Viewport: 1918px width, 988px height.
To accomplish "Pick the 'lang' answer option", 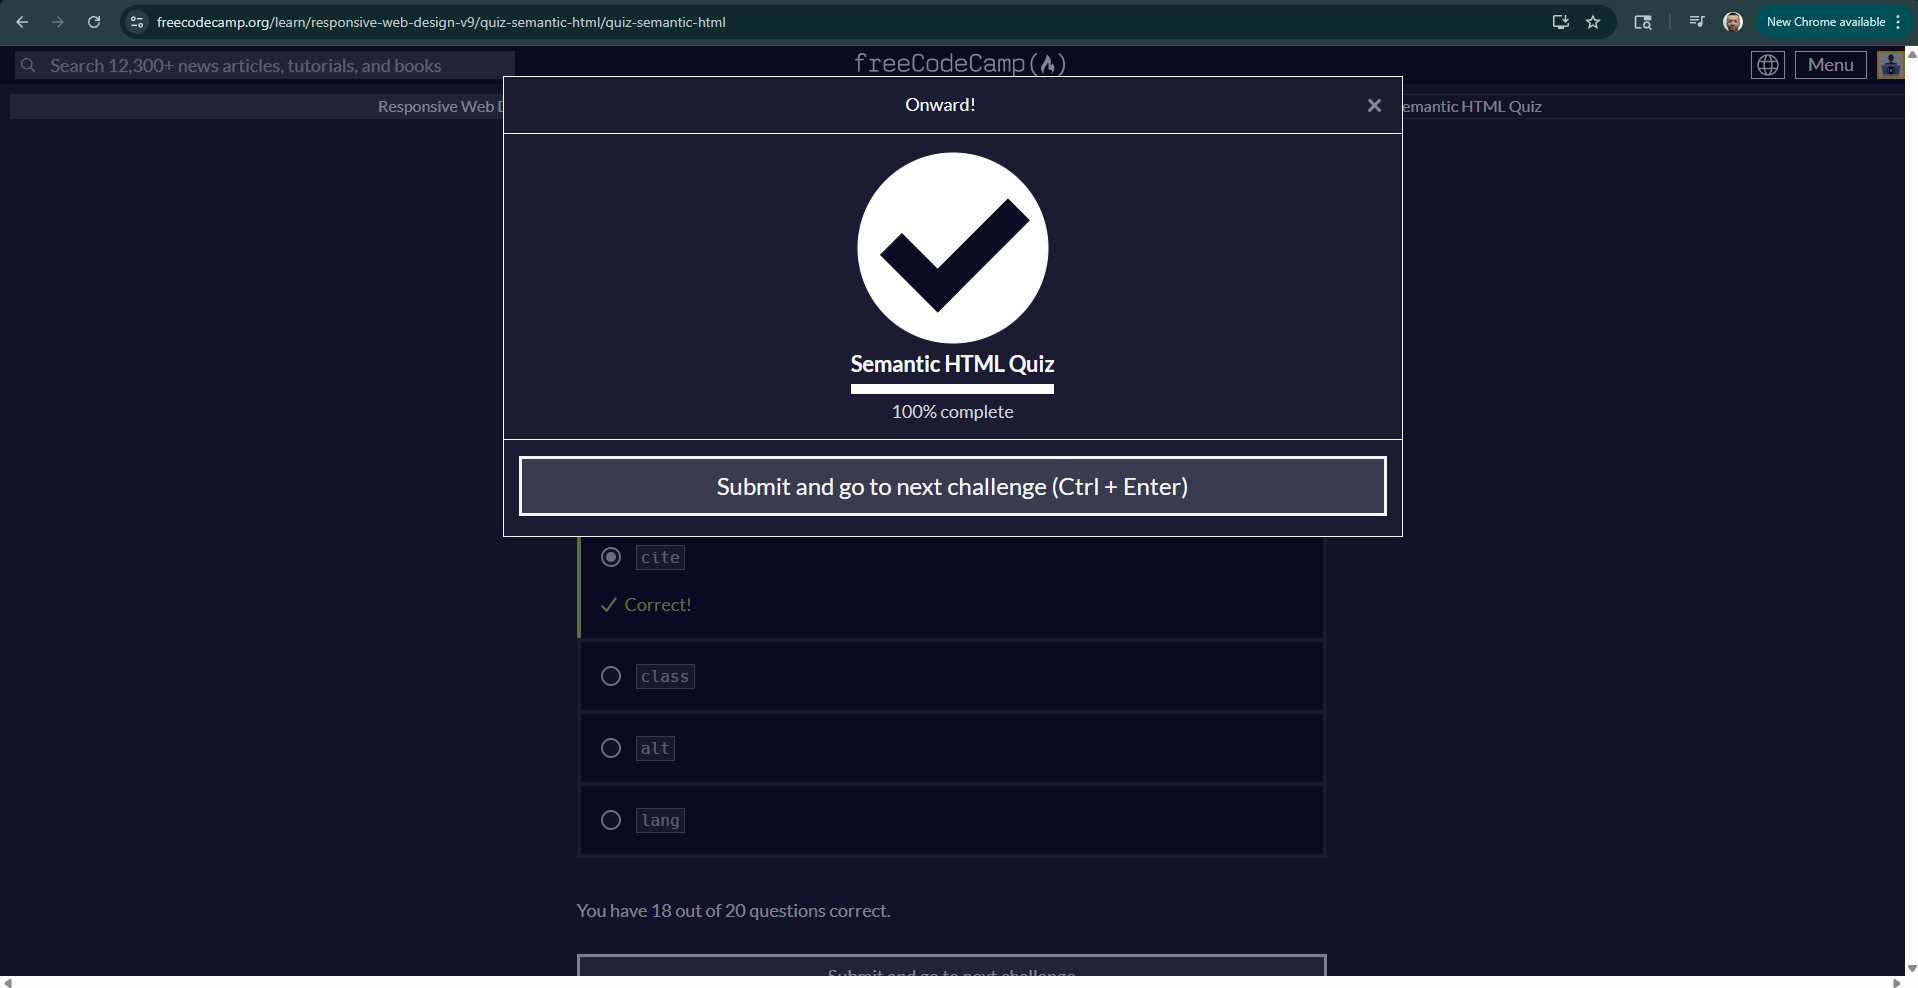I will 611,821.
